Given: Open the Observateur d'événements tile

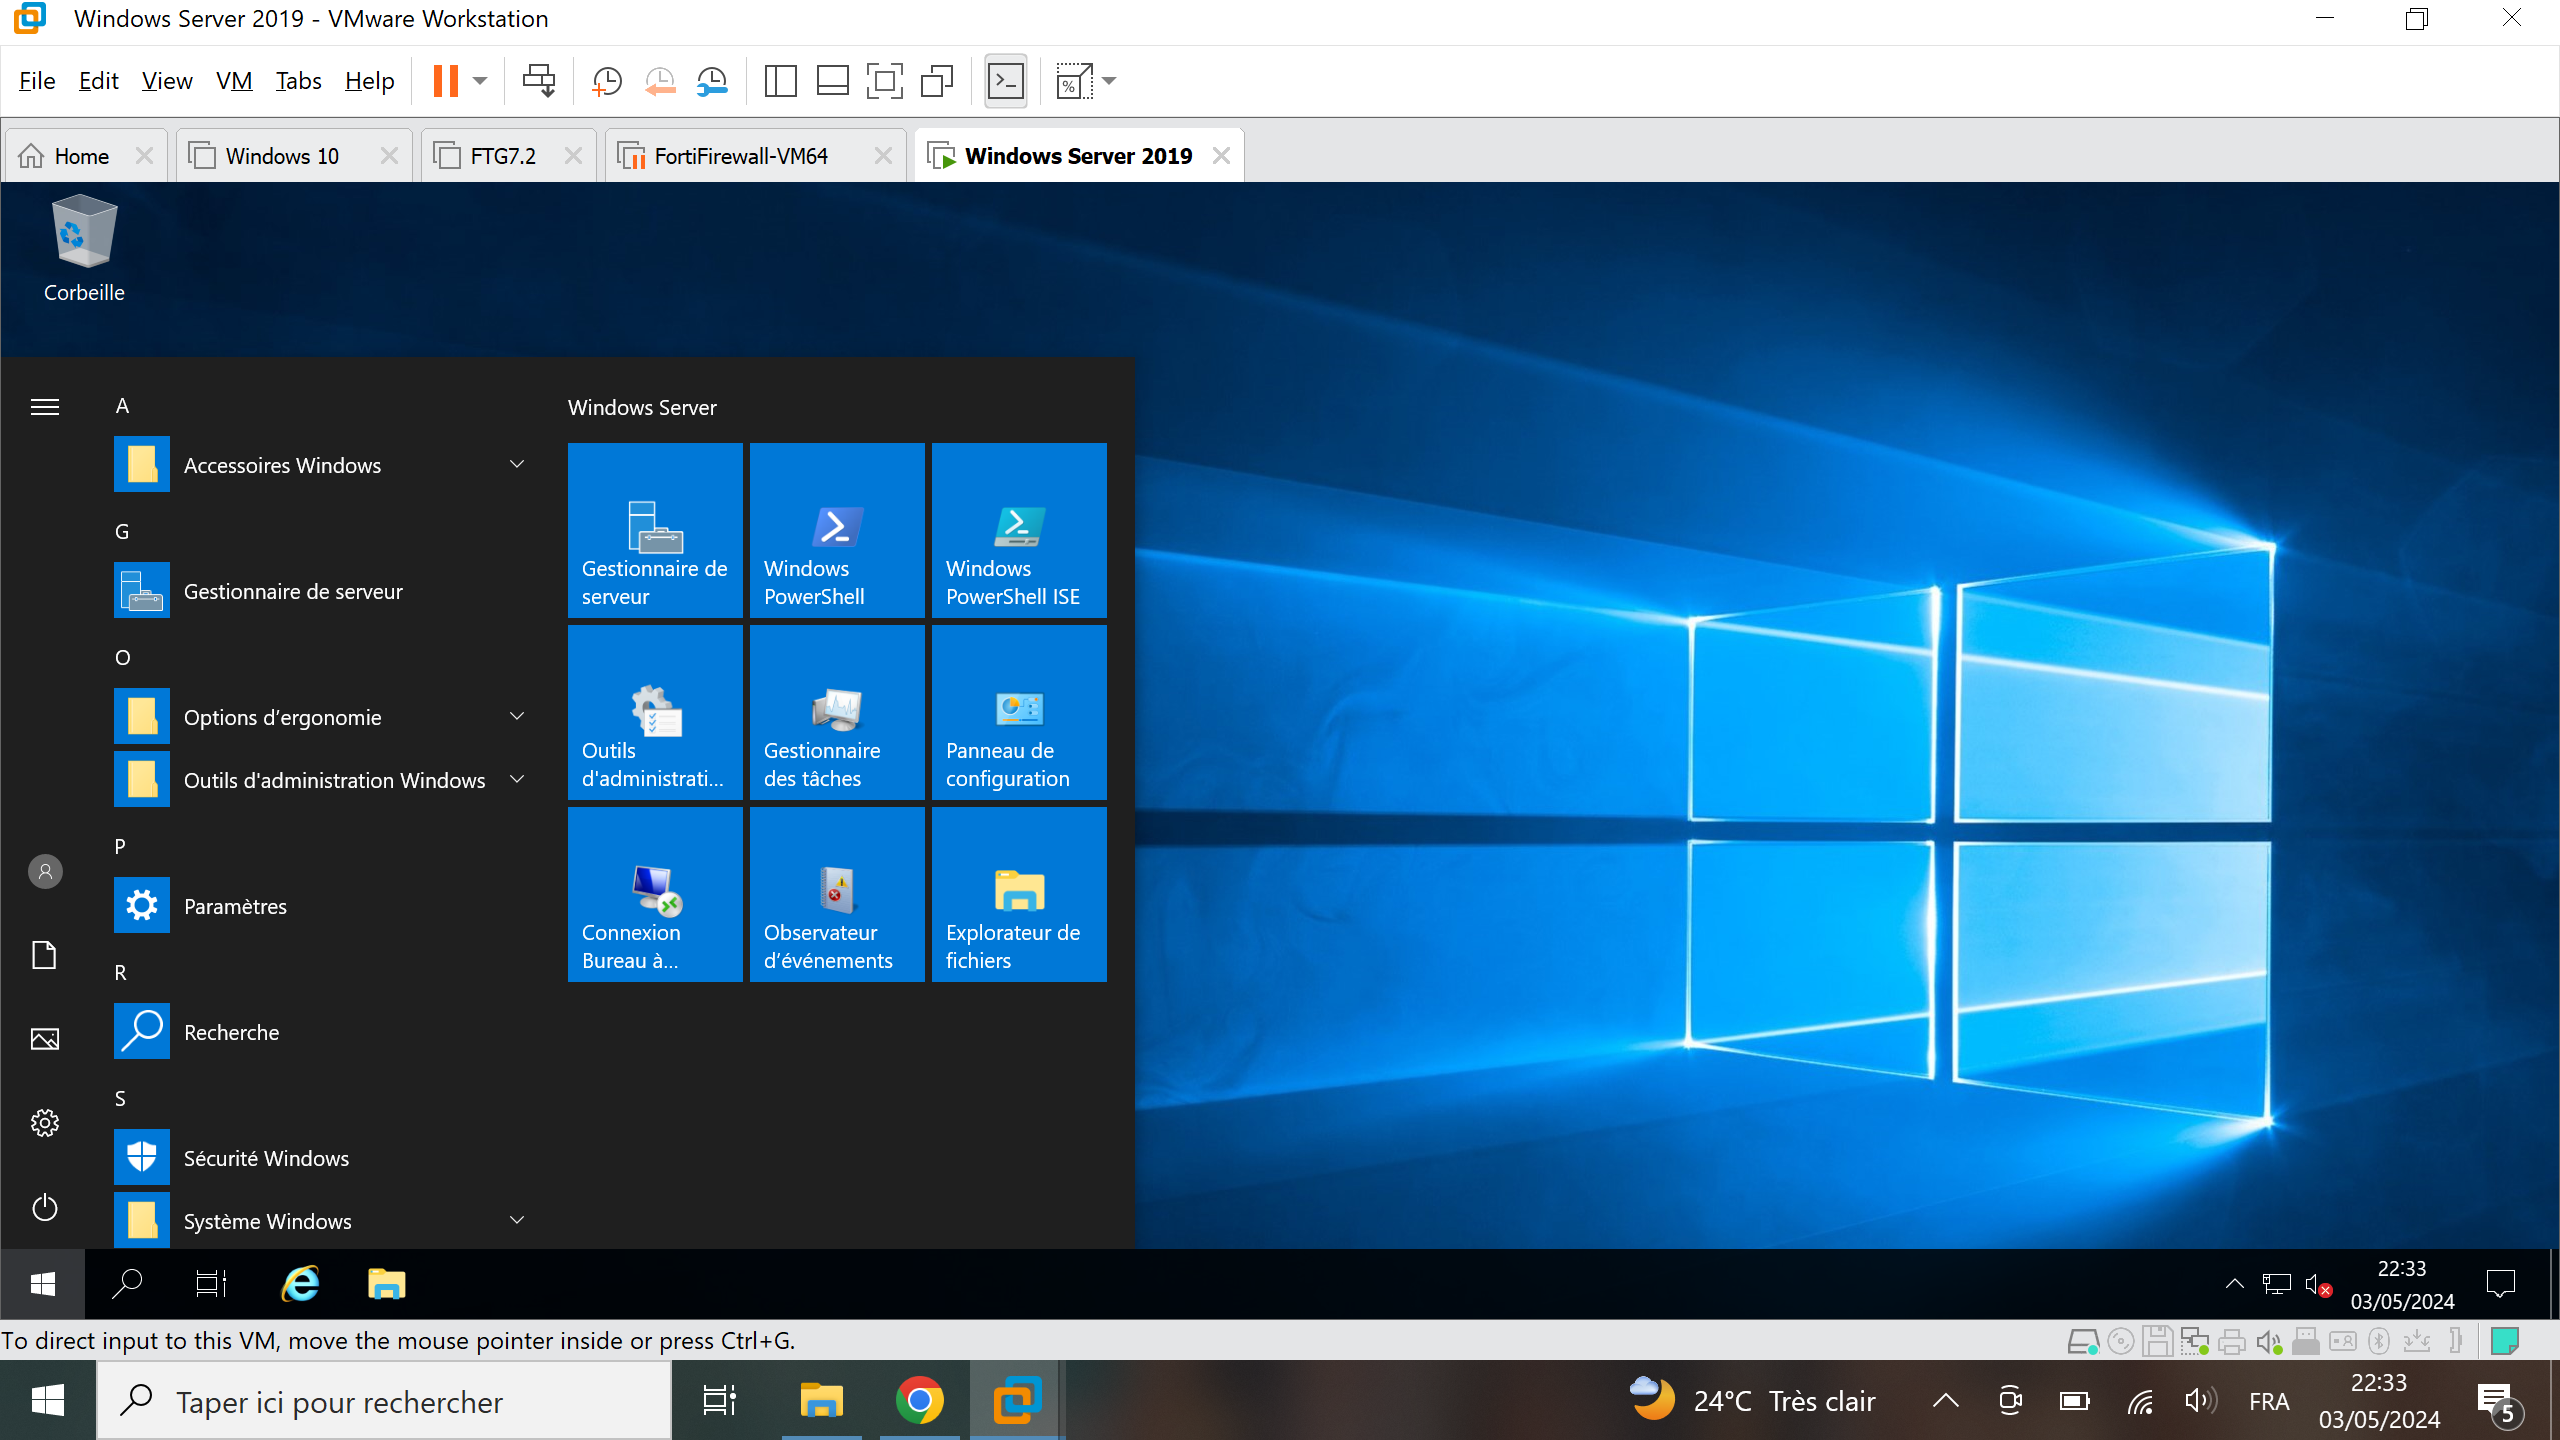Looking at the screenshot, I should pyautogui.click(x=837, y=894).
